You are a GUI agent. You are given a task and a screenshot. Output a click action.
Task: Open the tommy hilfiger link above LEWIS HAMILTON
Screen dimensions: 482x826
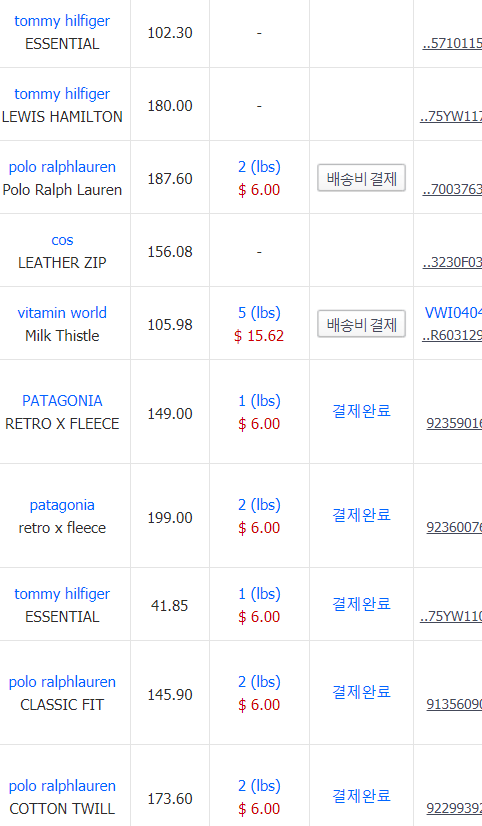(62, 94)
